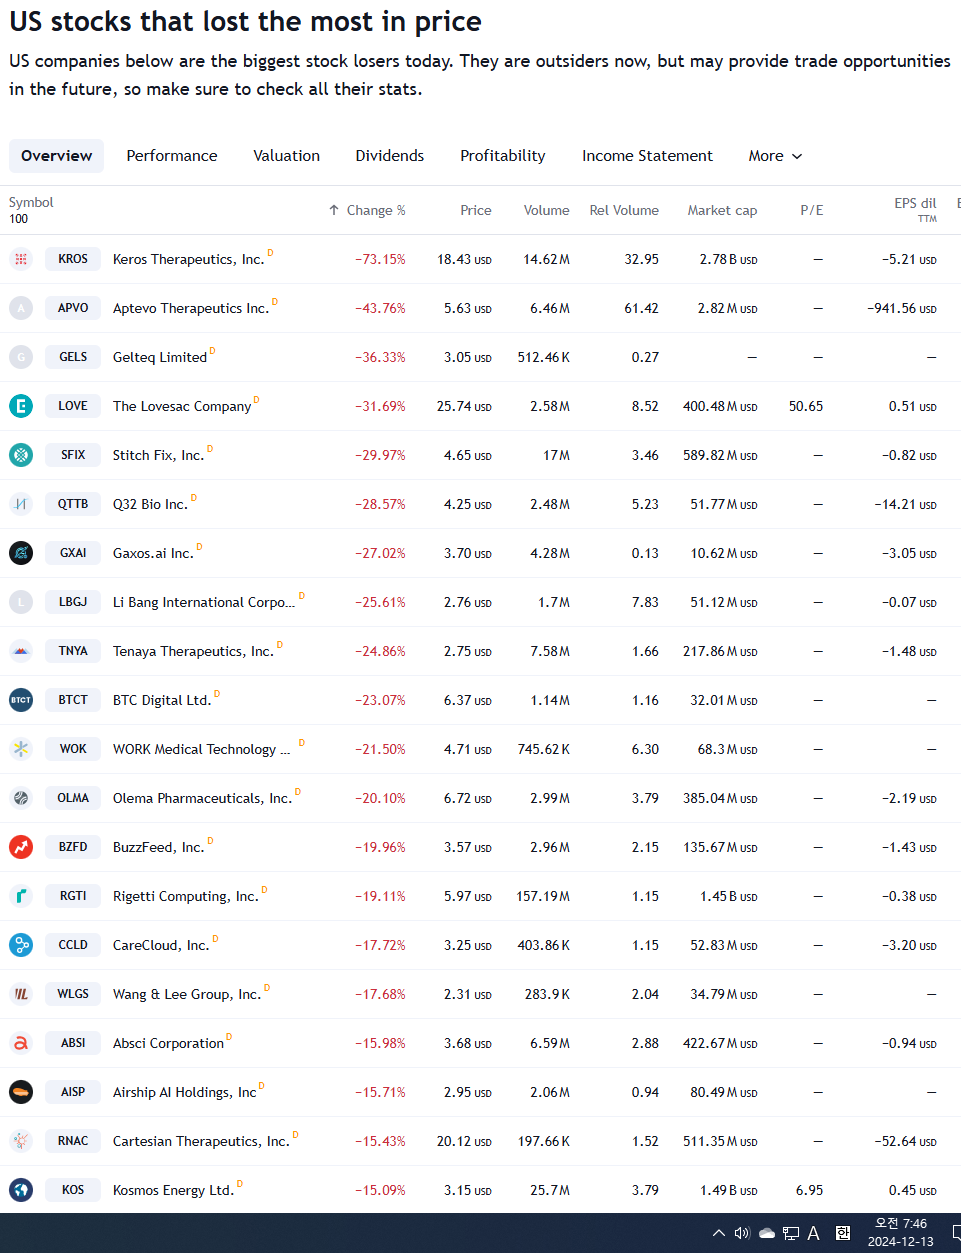961x1253 pixels.
Task: Sort by the Rel Volume column header
Action: click(x=624, y=210)
